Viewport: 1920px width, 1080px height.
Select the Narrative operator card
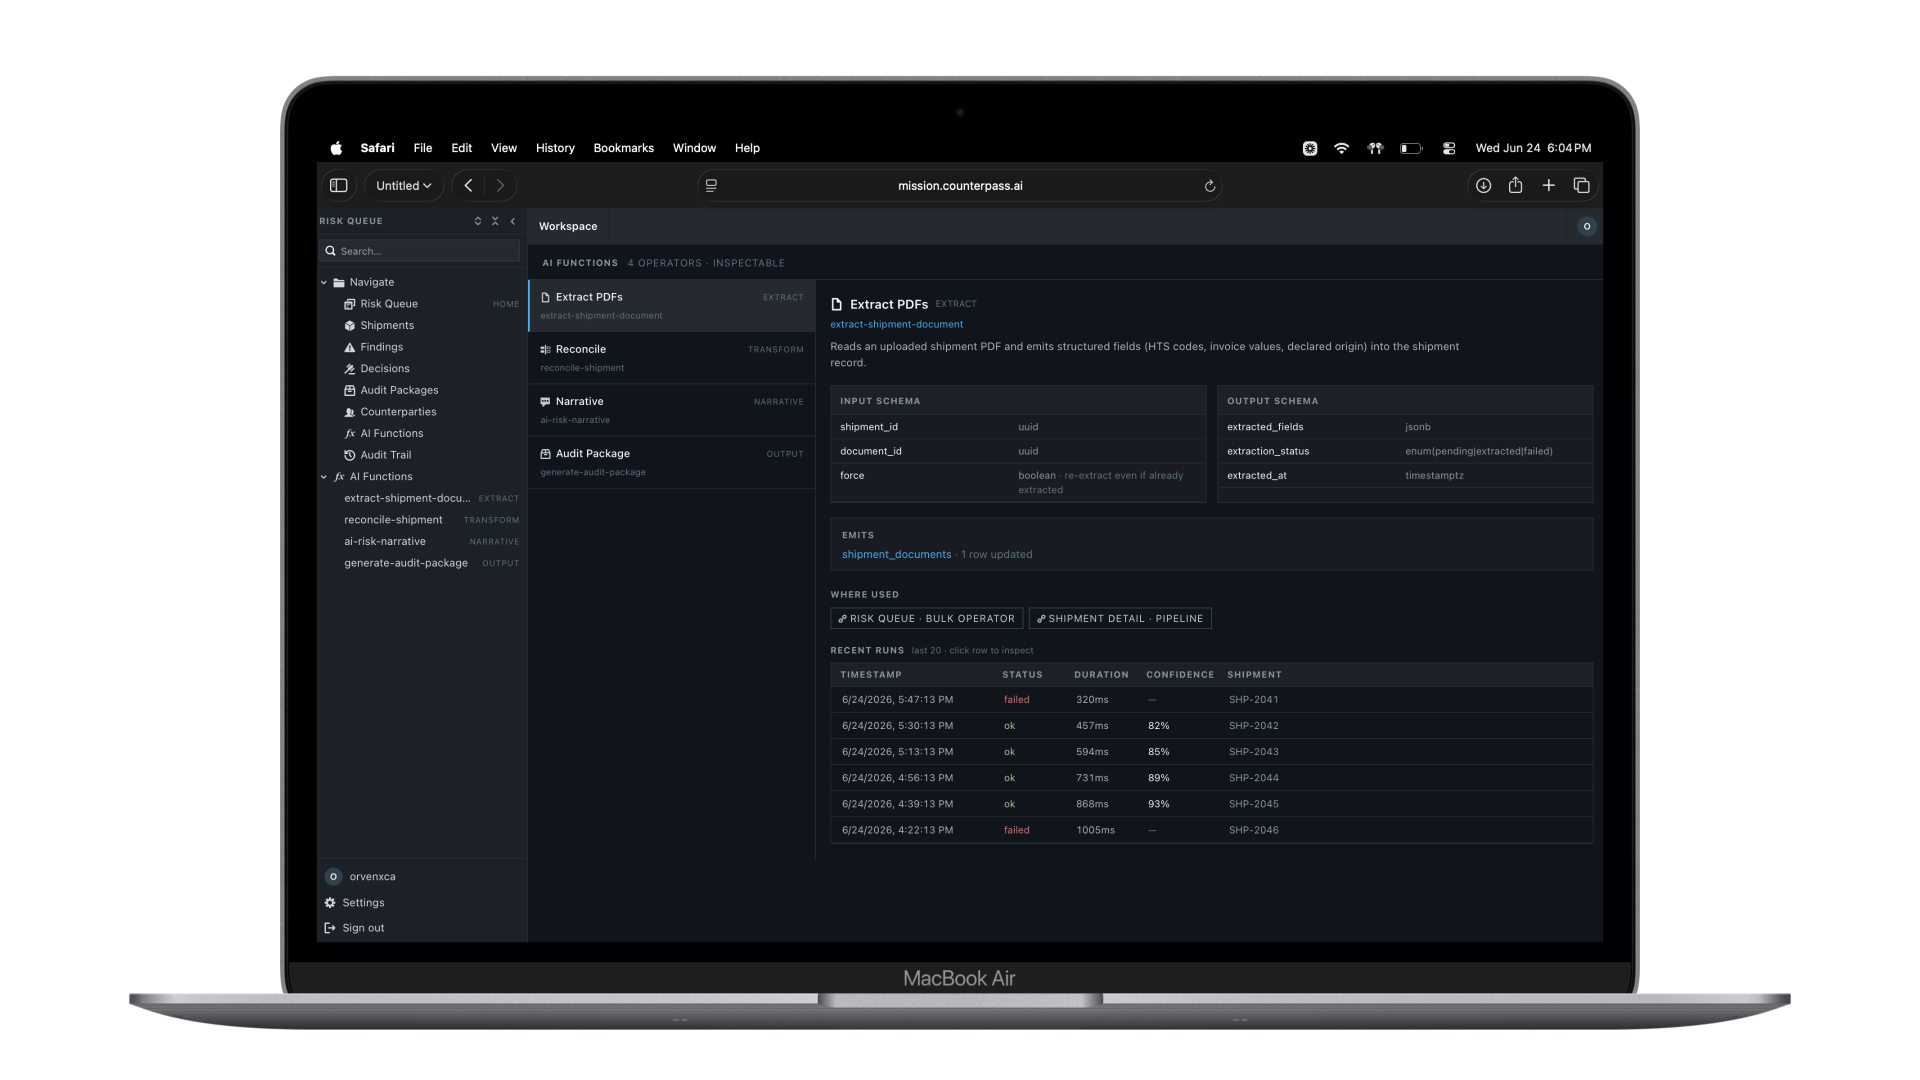pos(672,410)
